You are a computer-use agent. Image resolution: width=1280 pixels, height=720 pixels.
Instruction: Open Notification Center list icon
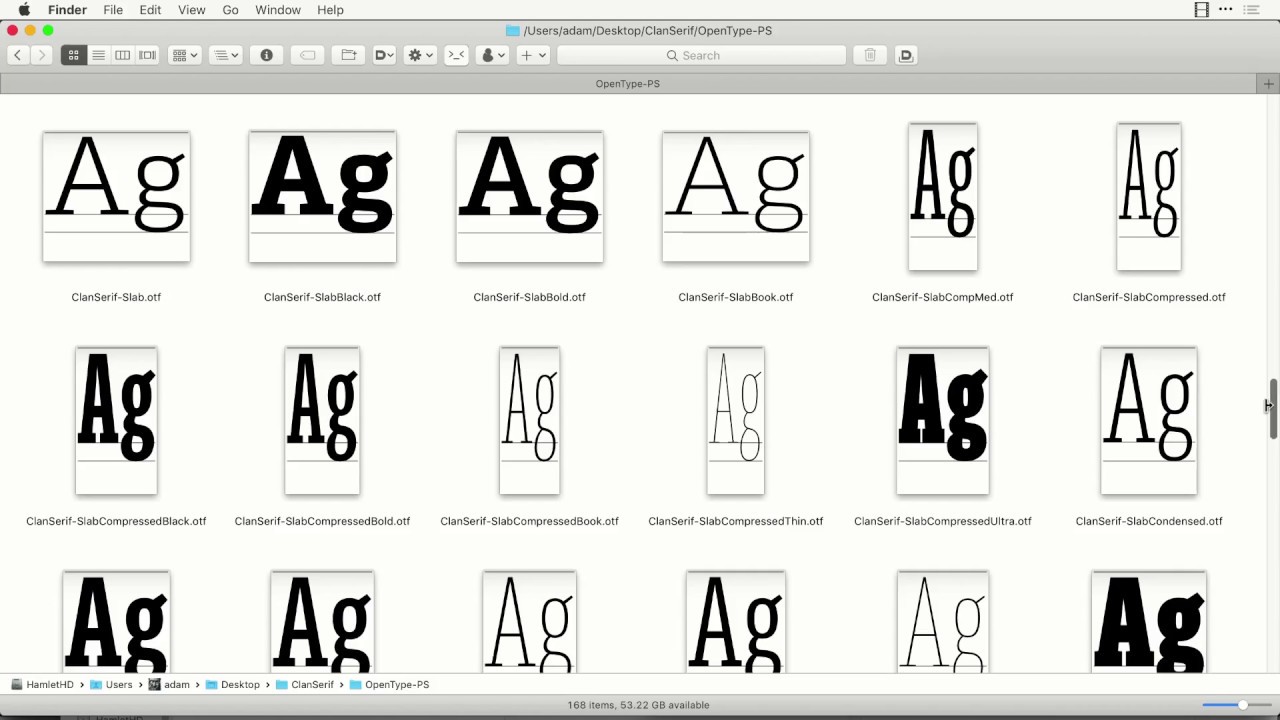click(x=1251, y=10)
